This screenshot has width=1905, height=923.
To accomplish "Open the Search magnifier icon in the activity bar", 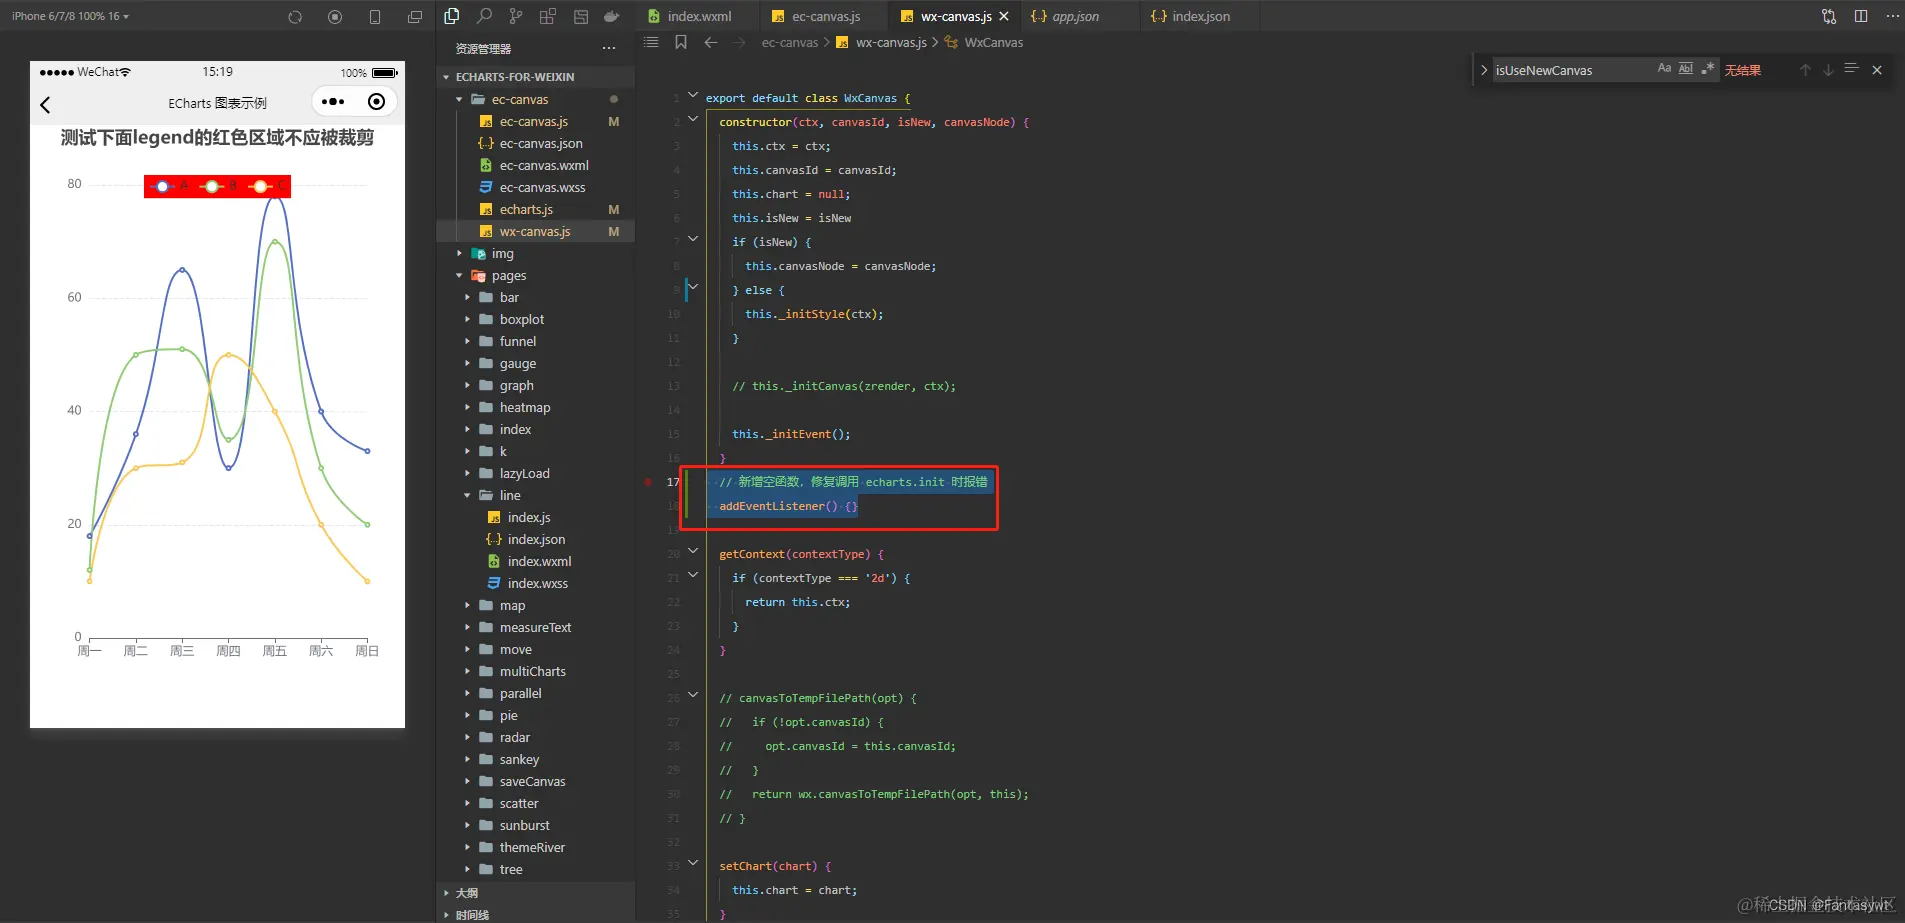I will click(x=484, y=16).
